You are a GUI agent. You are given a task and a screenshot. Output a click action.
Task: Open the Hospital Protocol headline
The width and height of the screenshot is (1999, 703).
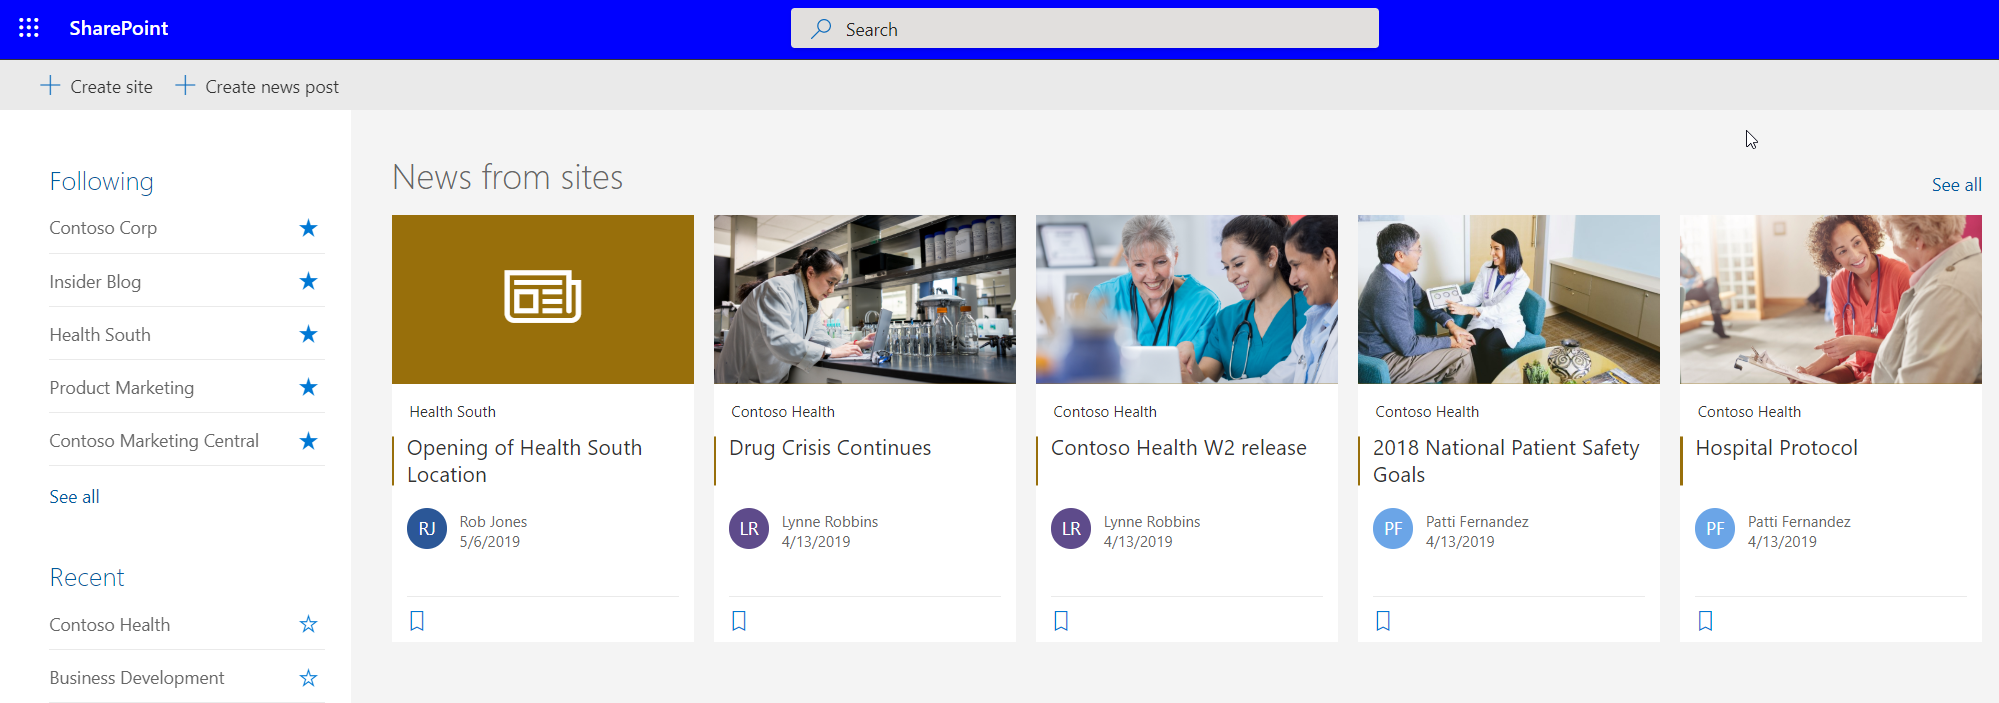(1776, 448)
